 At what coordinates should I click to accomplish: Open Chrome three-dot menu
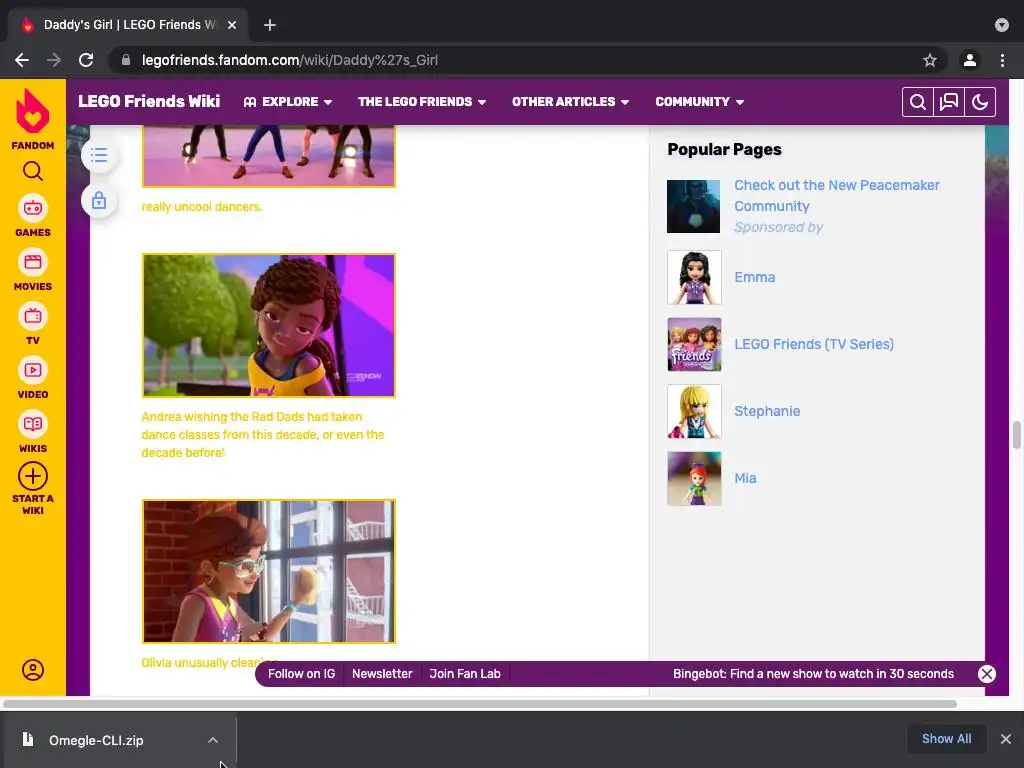tap(1002, 60)
